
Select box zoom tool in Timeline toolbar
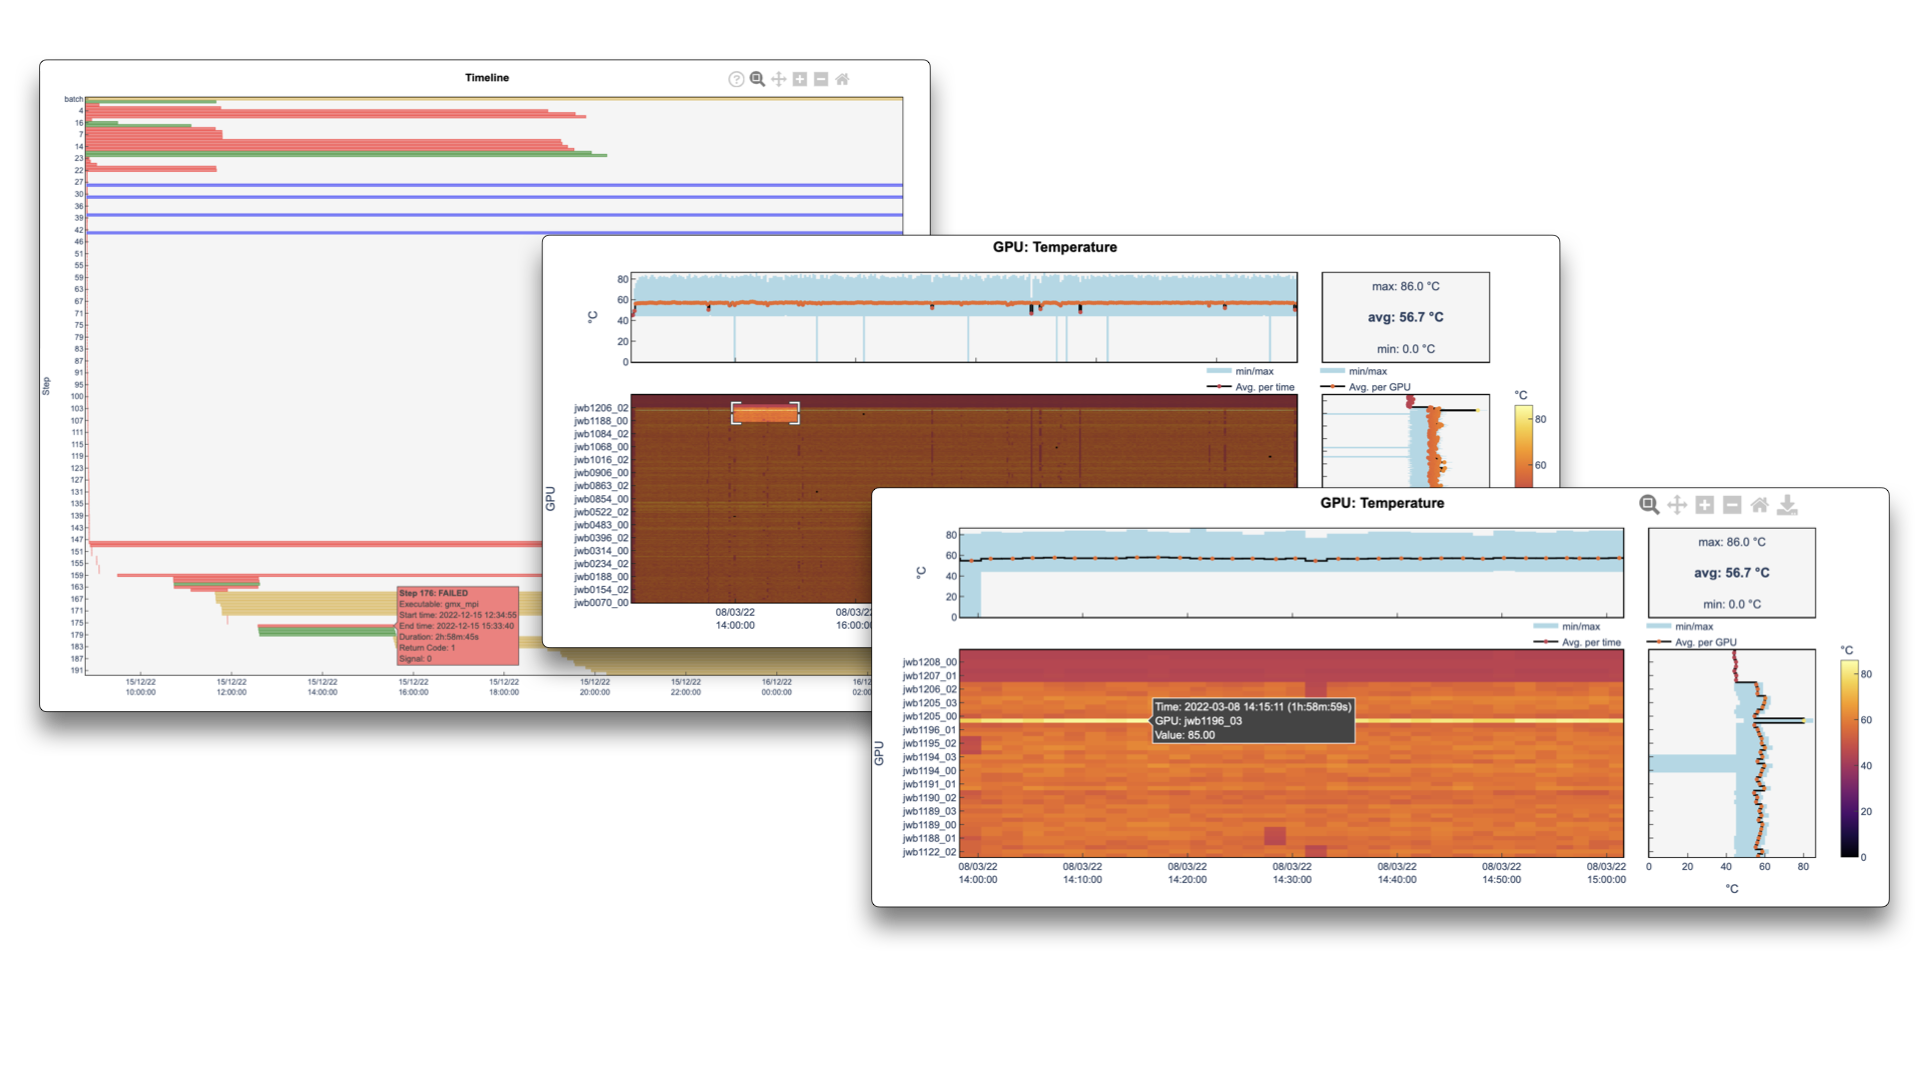tap(757, 79)
